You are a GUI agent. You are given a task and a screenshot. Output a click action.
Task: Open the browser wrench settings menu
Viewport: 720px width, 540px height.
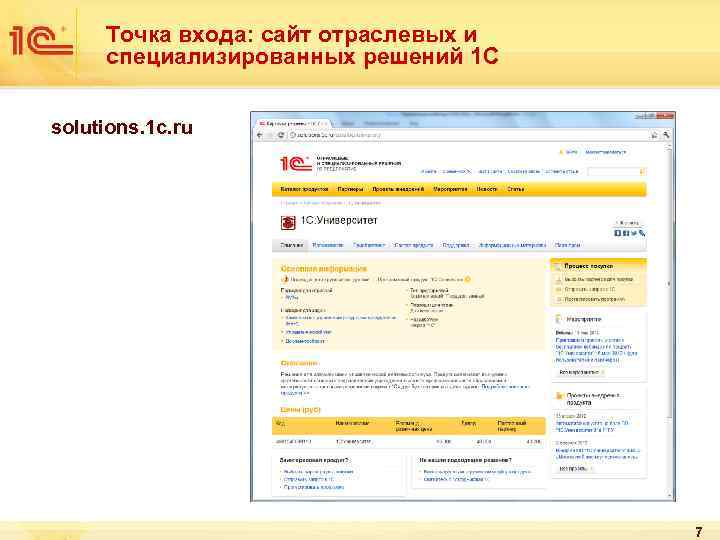point(666,135)
